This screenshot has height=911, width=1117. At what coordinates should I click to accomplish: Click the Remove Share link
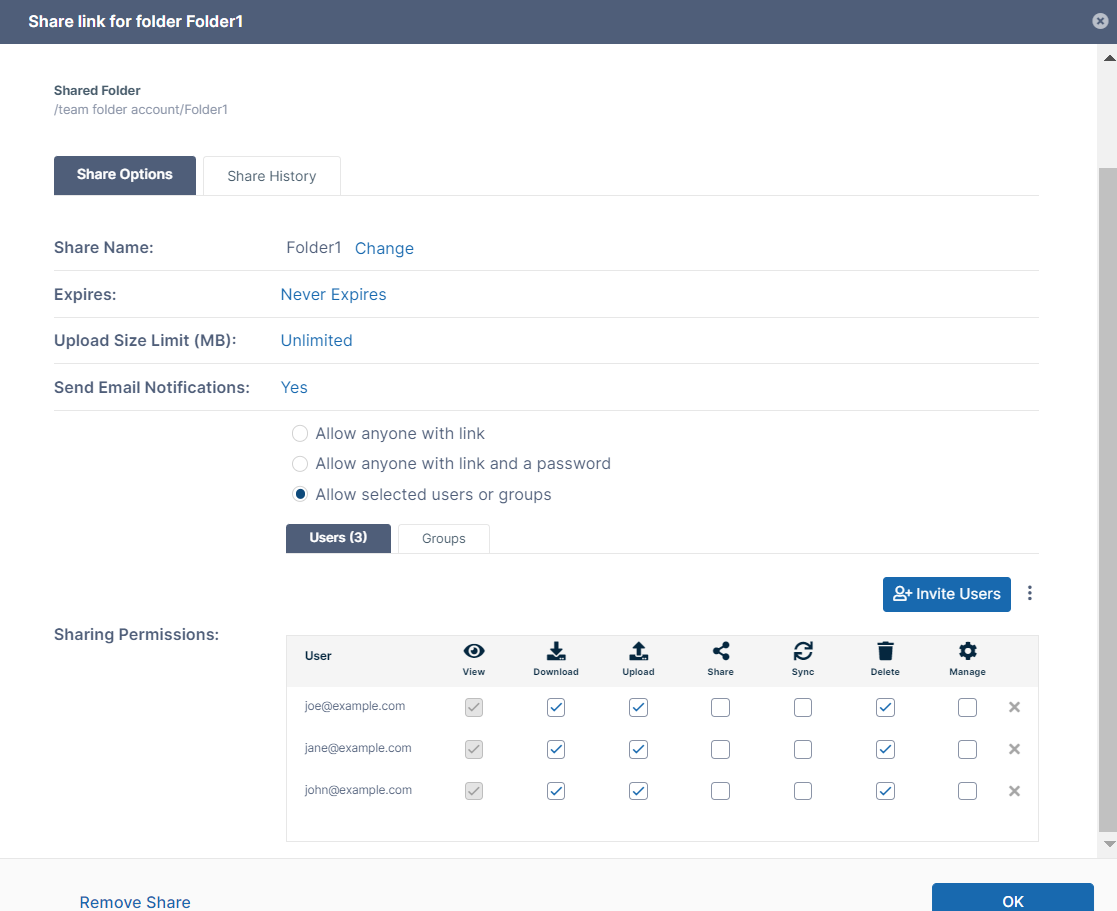point(135,902)
